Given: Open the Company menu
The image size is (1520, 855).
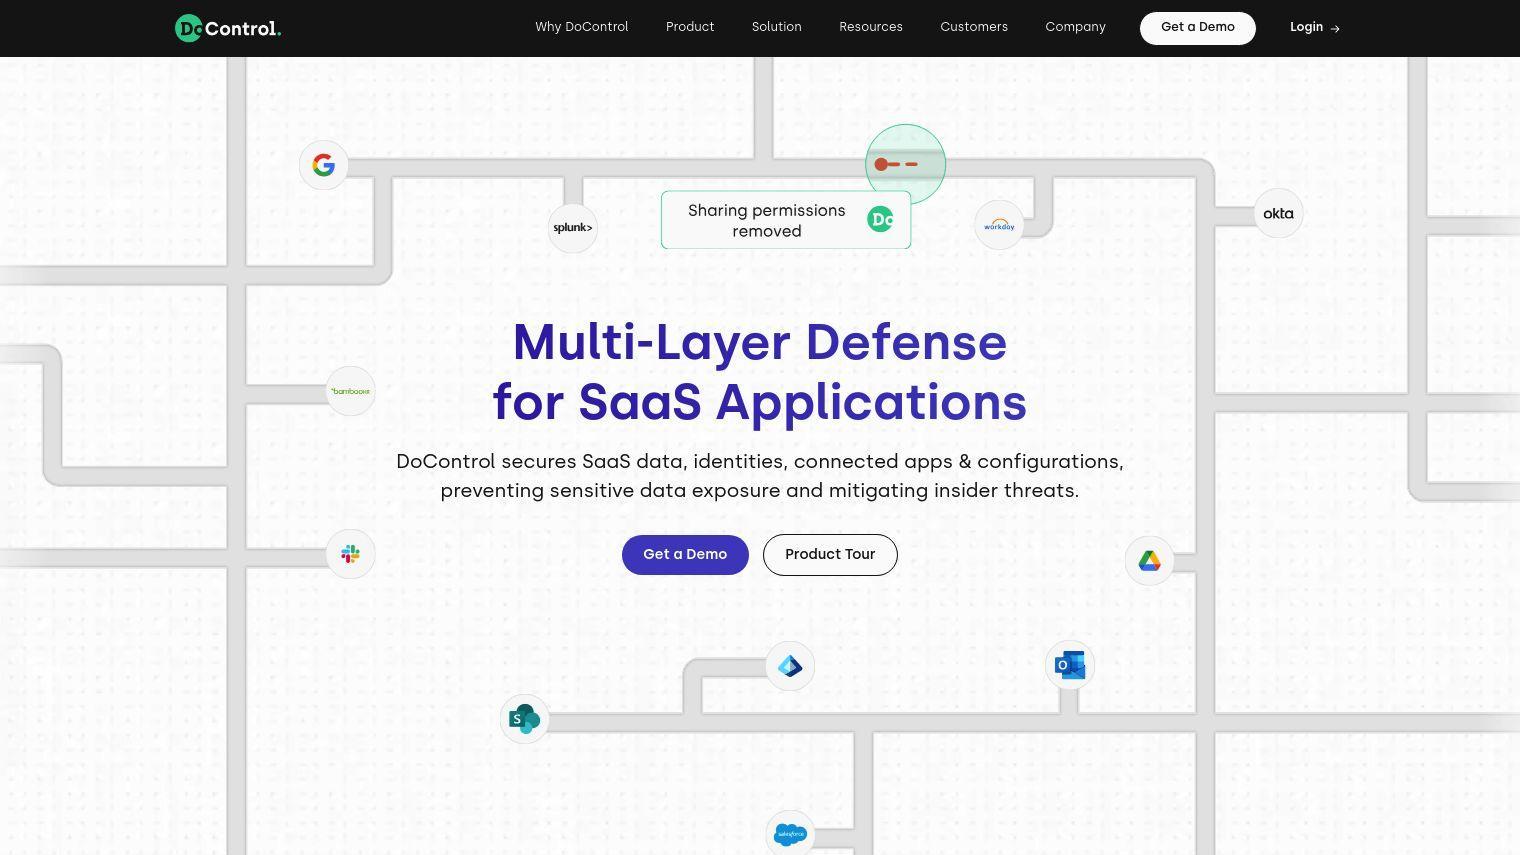Looking at the screenshot, I should click(x=1076, y=27).
